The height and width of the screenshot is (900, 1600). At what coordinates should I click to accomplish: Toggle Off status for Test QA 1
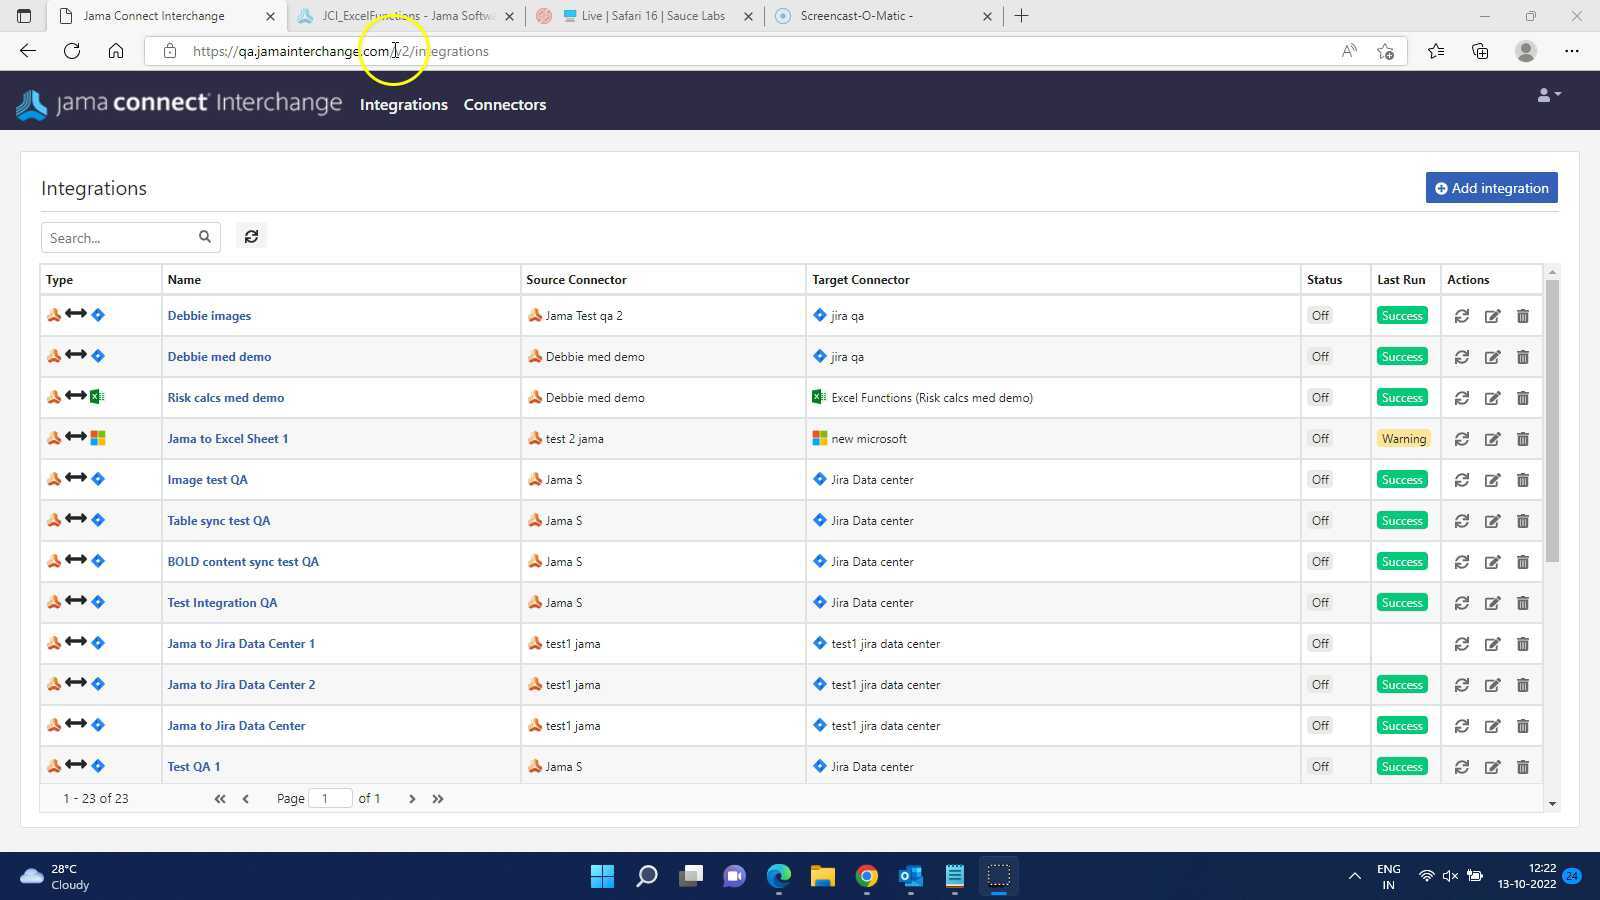pyautogui.click(x=1320, y=767)
